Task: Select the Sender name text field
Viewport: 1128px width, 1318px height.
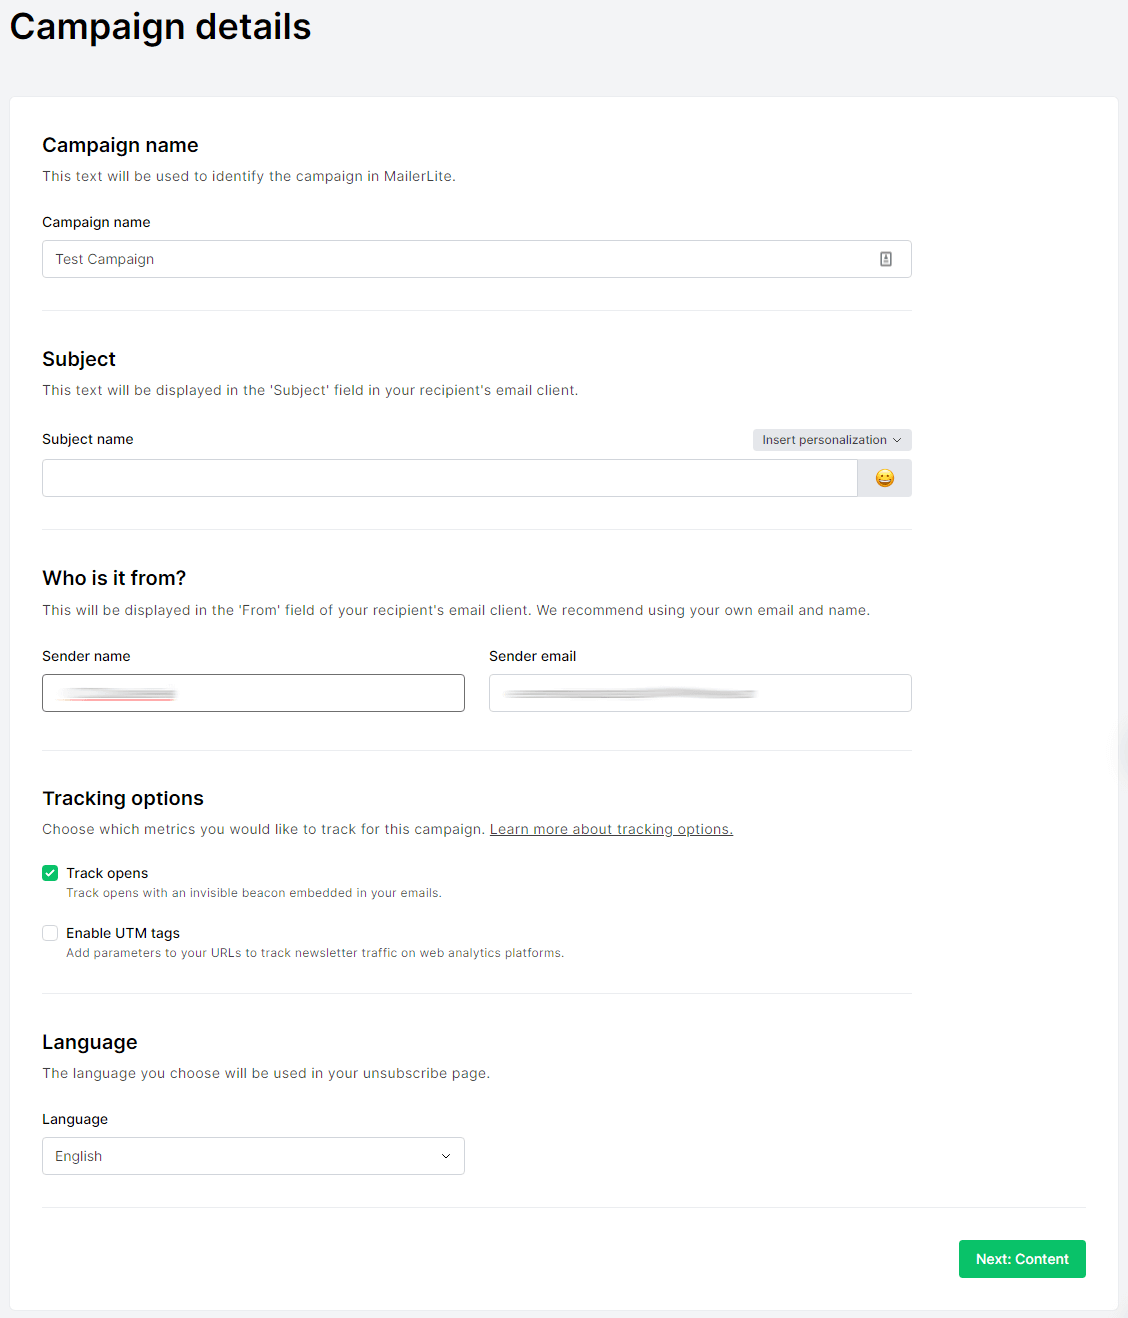Action: pyautogui.click(x=253, y=693)
